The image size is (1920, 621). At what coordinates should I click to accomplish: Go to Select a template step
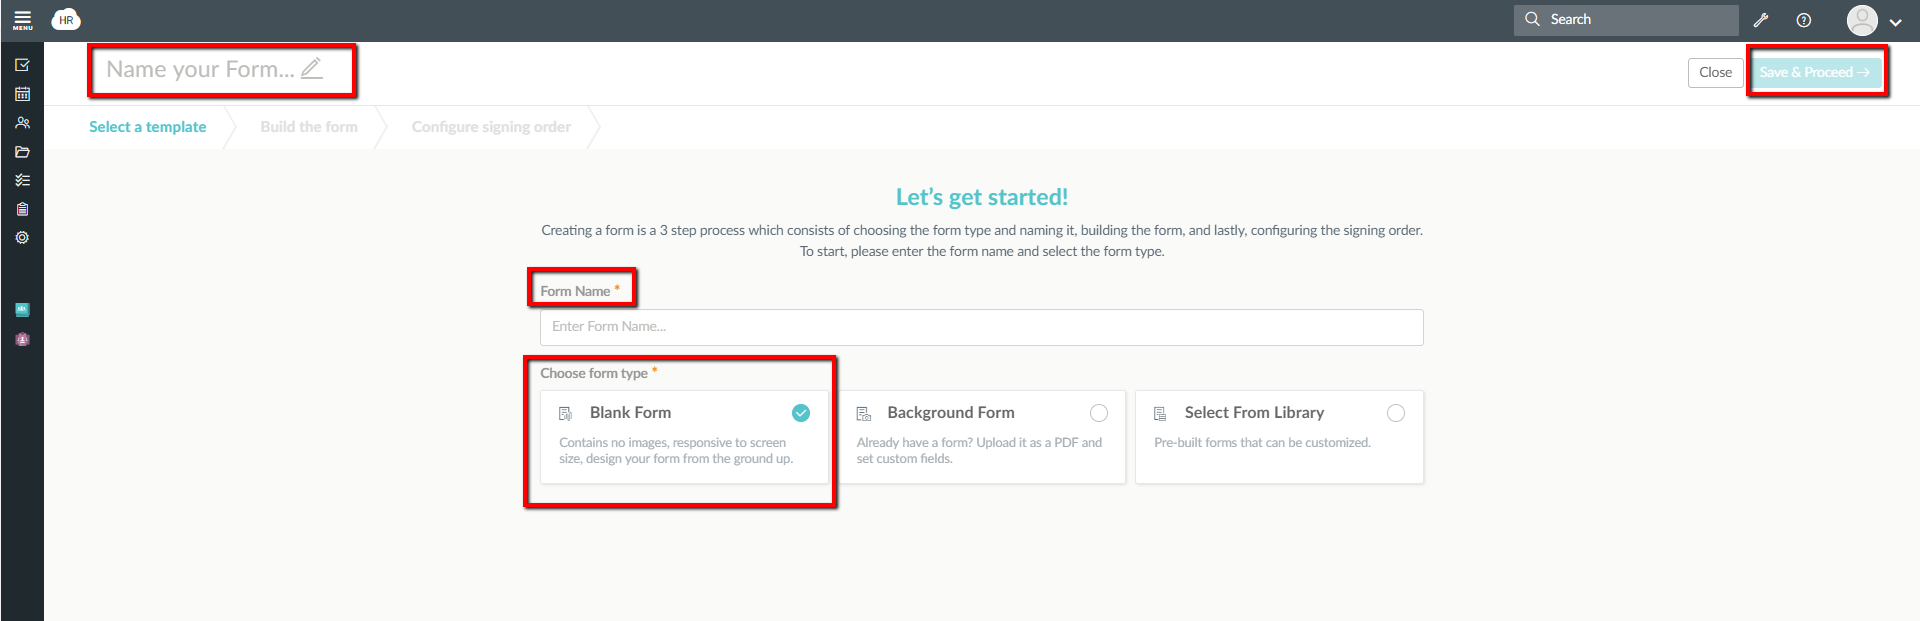(x=148, y=127)
